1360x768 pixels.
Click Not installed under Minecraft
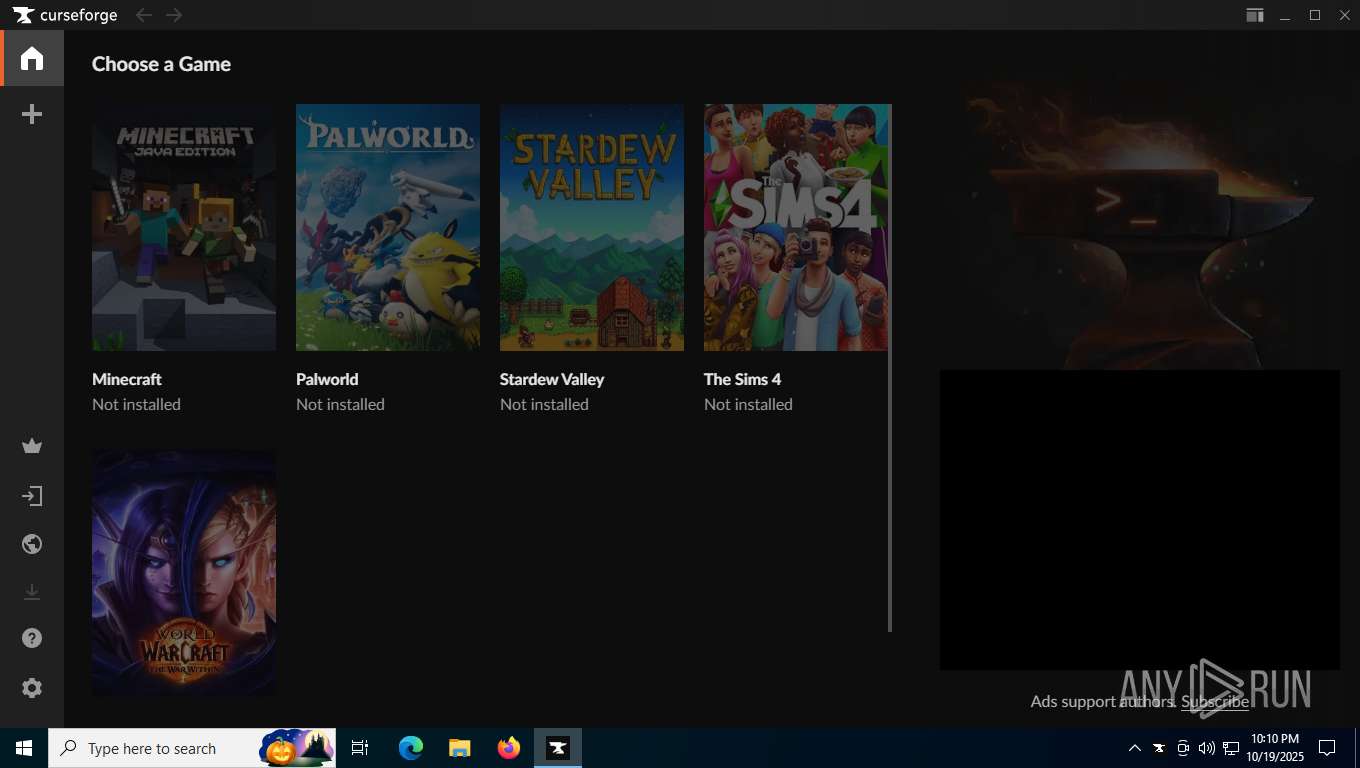[x=136, y=404]
